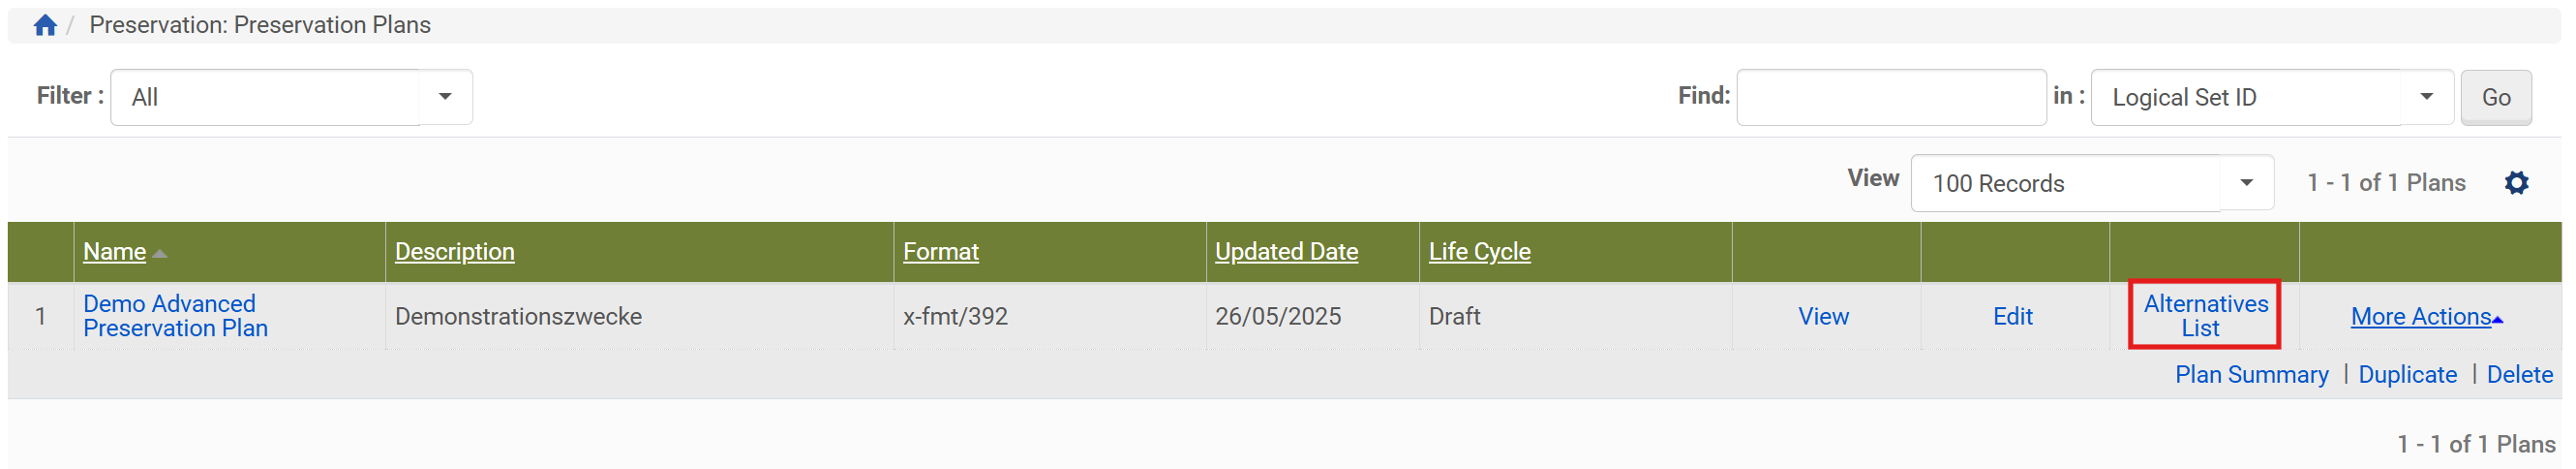The width and height of the screenshot is (2576, 469).
Task: Open the Alternatives List link
Action: 2204,316
